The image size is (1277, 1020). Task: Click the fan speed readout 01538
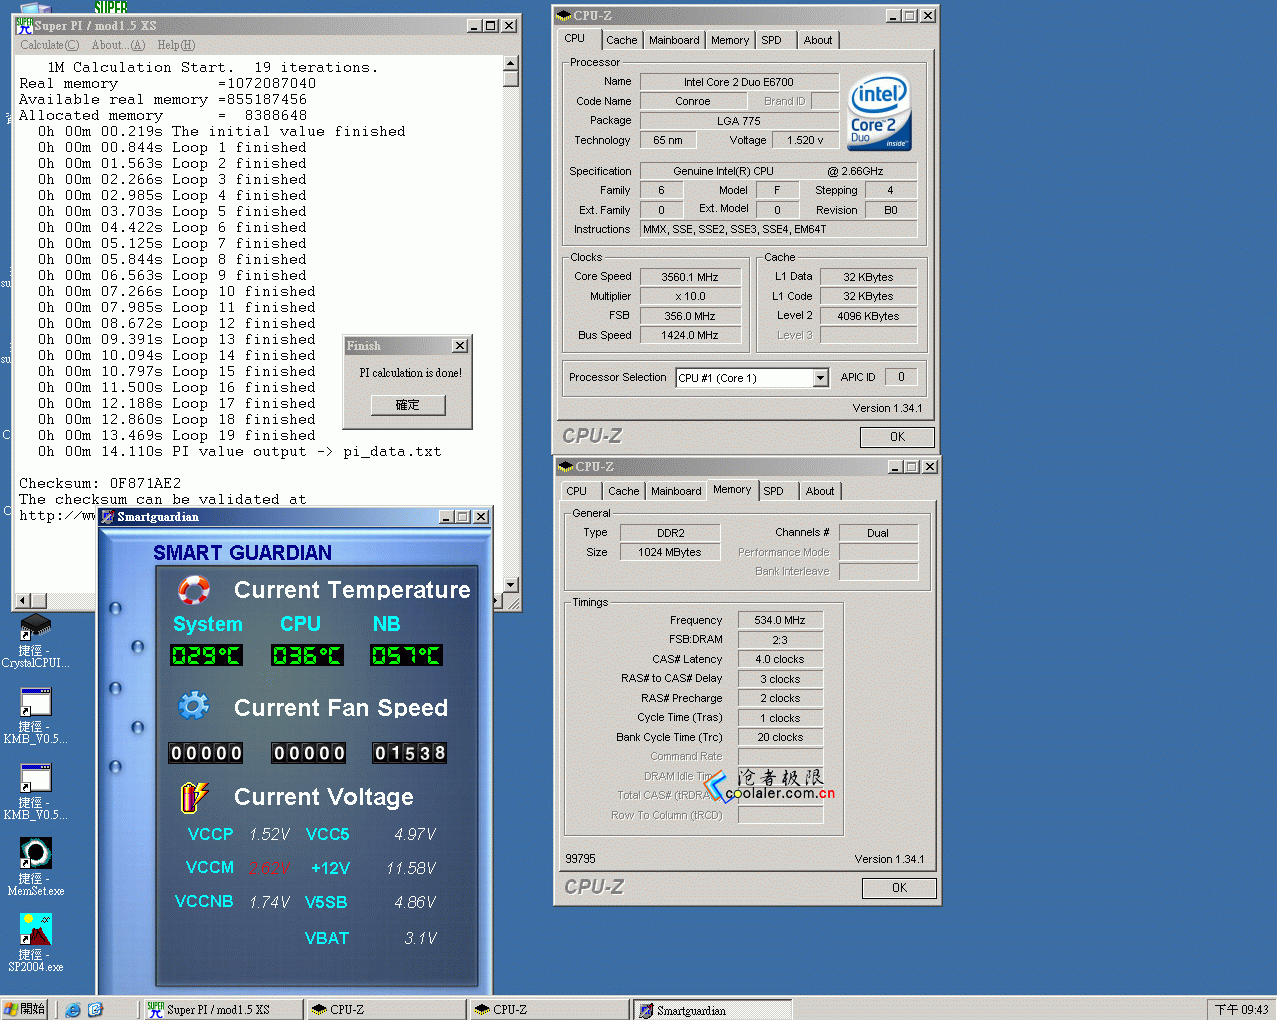pos(409,753)
